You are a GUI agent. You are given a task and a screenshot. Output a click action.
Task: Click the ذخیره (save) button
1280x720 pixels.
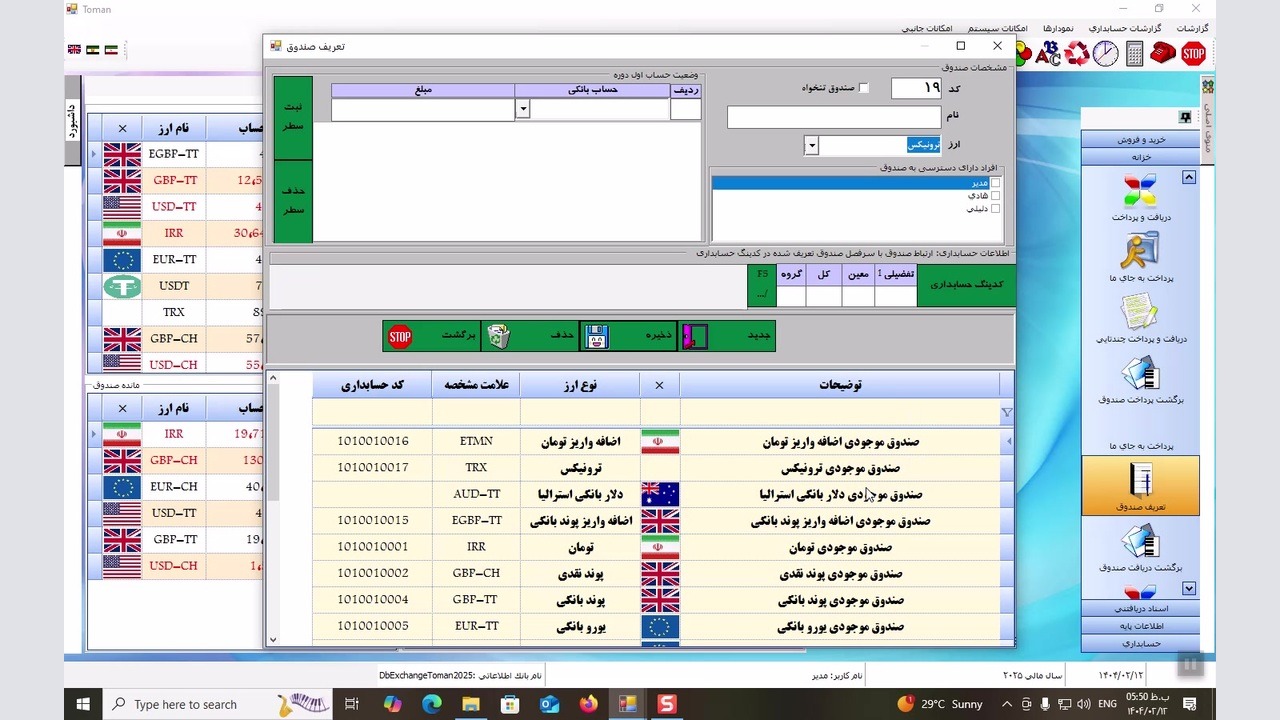pos(628,336)
